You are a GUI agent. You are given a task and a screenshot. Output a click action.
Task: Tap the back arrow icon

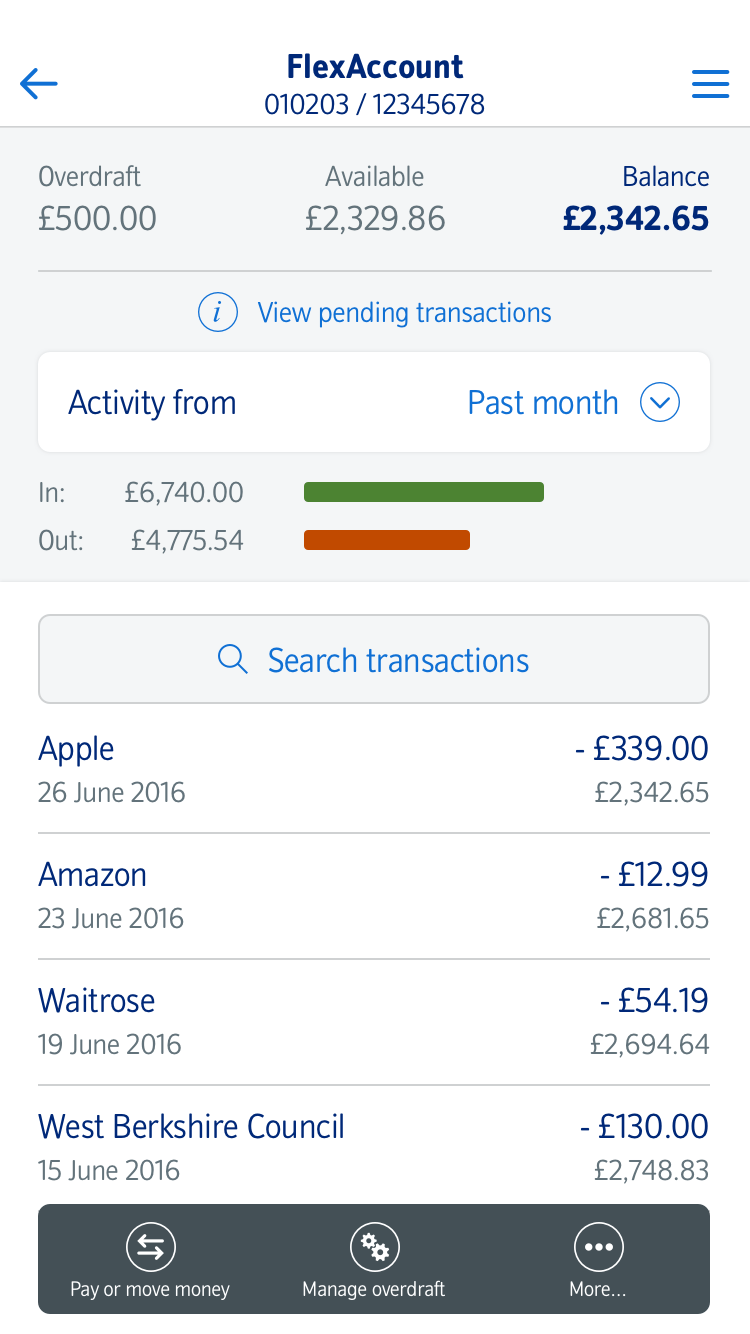pos(39,84)
